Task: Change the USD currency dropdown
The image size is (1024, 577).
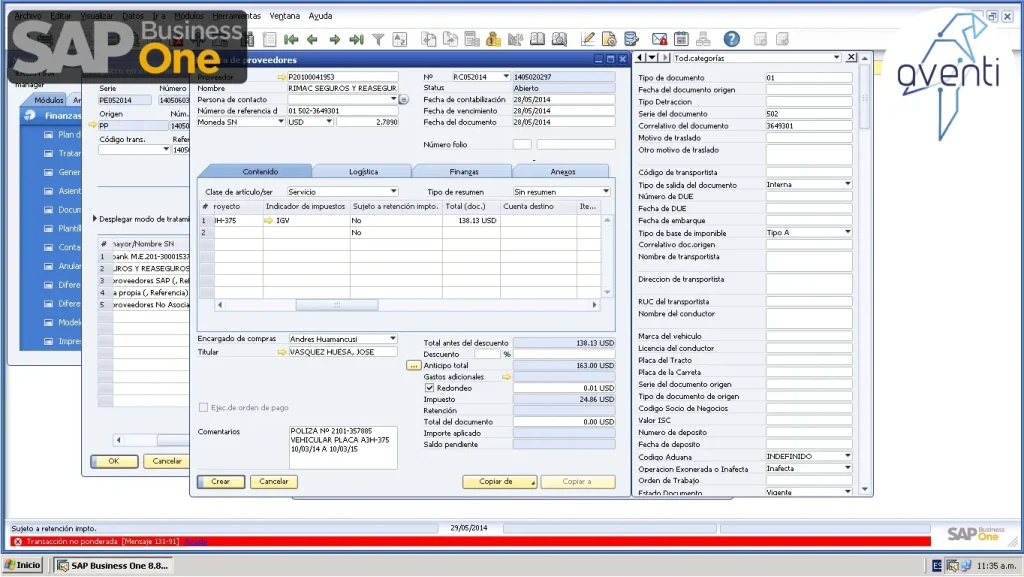Action: pos(328,122)
